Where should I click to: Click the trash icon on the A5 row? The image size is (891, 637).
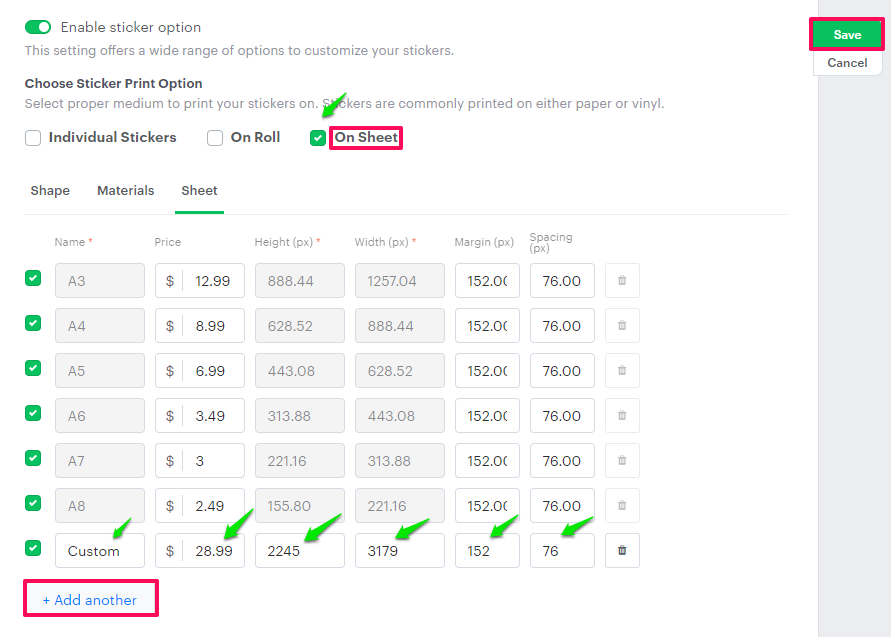622,371
